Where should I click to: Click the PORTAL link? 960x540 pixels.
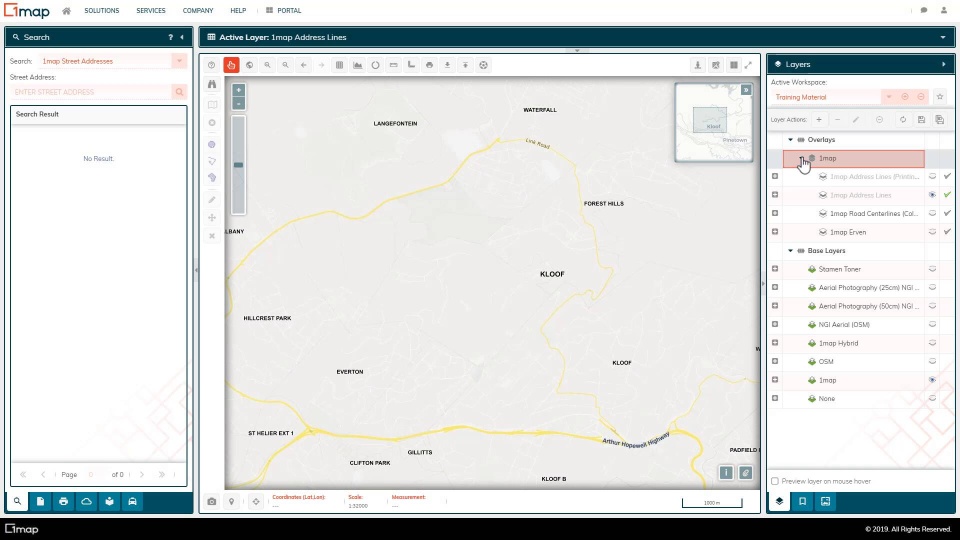point(288,11)
